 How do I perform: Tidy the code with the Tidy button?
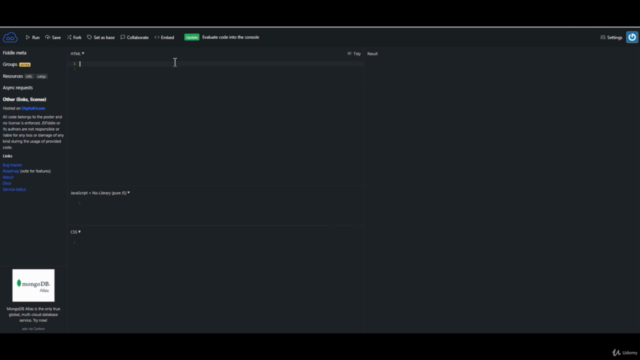pyautogui.click(x=354, y=53)
